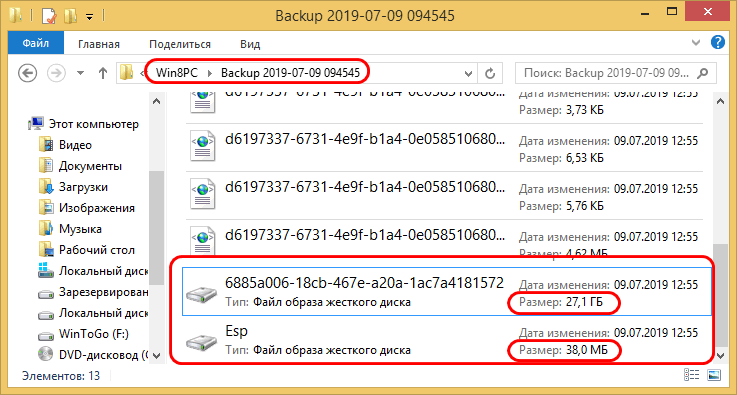Click the Документы folder icon
Image resolution: width=737 pixels, height=395 pixels.
pos(47,166)
